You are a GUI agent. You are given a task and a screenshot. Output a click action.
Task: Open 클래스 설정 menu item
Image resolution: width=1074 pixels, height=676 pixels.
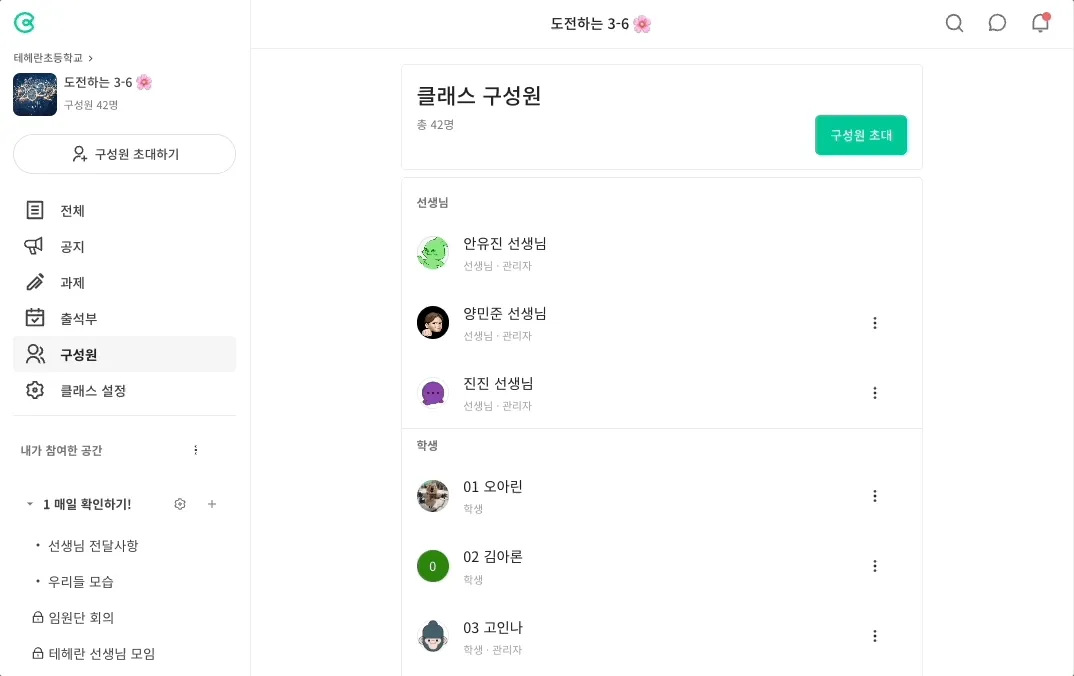[92, 390]
